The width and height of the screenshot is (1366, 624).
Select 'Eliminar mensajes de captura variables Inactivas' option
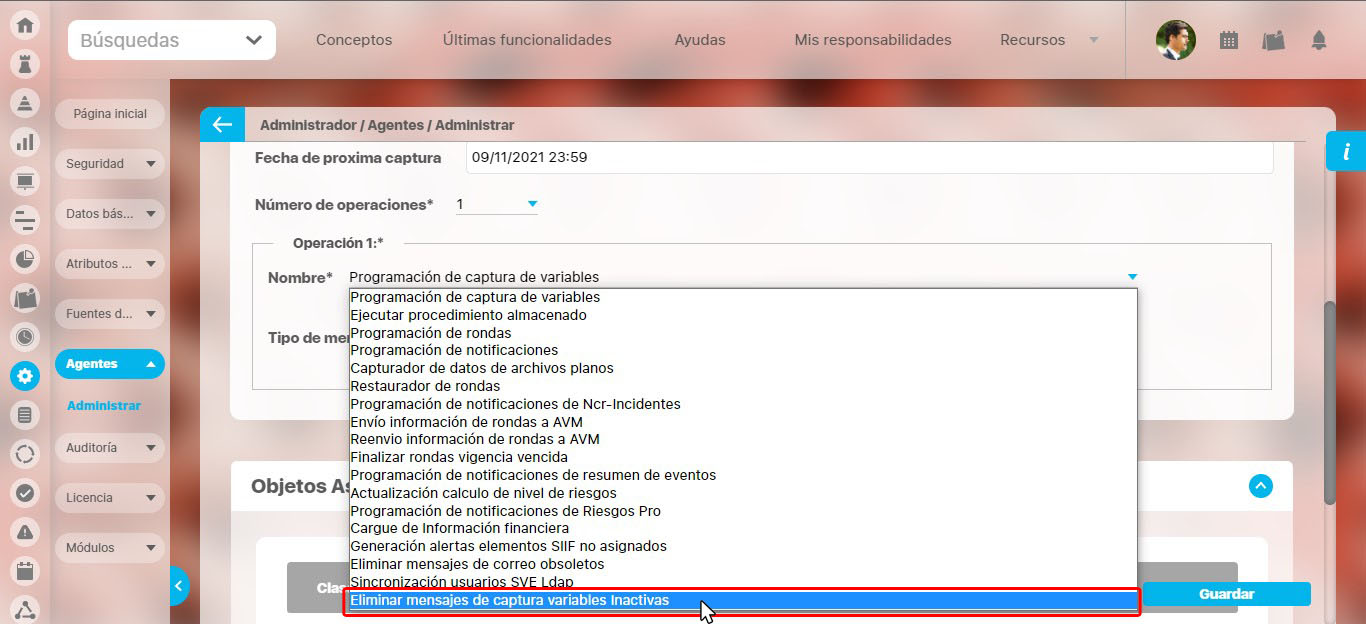[x=741, y=601]
